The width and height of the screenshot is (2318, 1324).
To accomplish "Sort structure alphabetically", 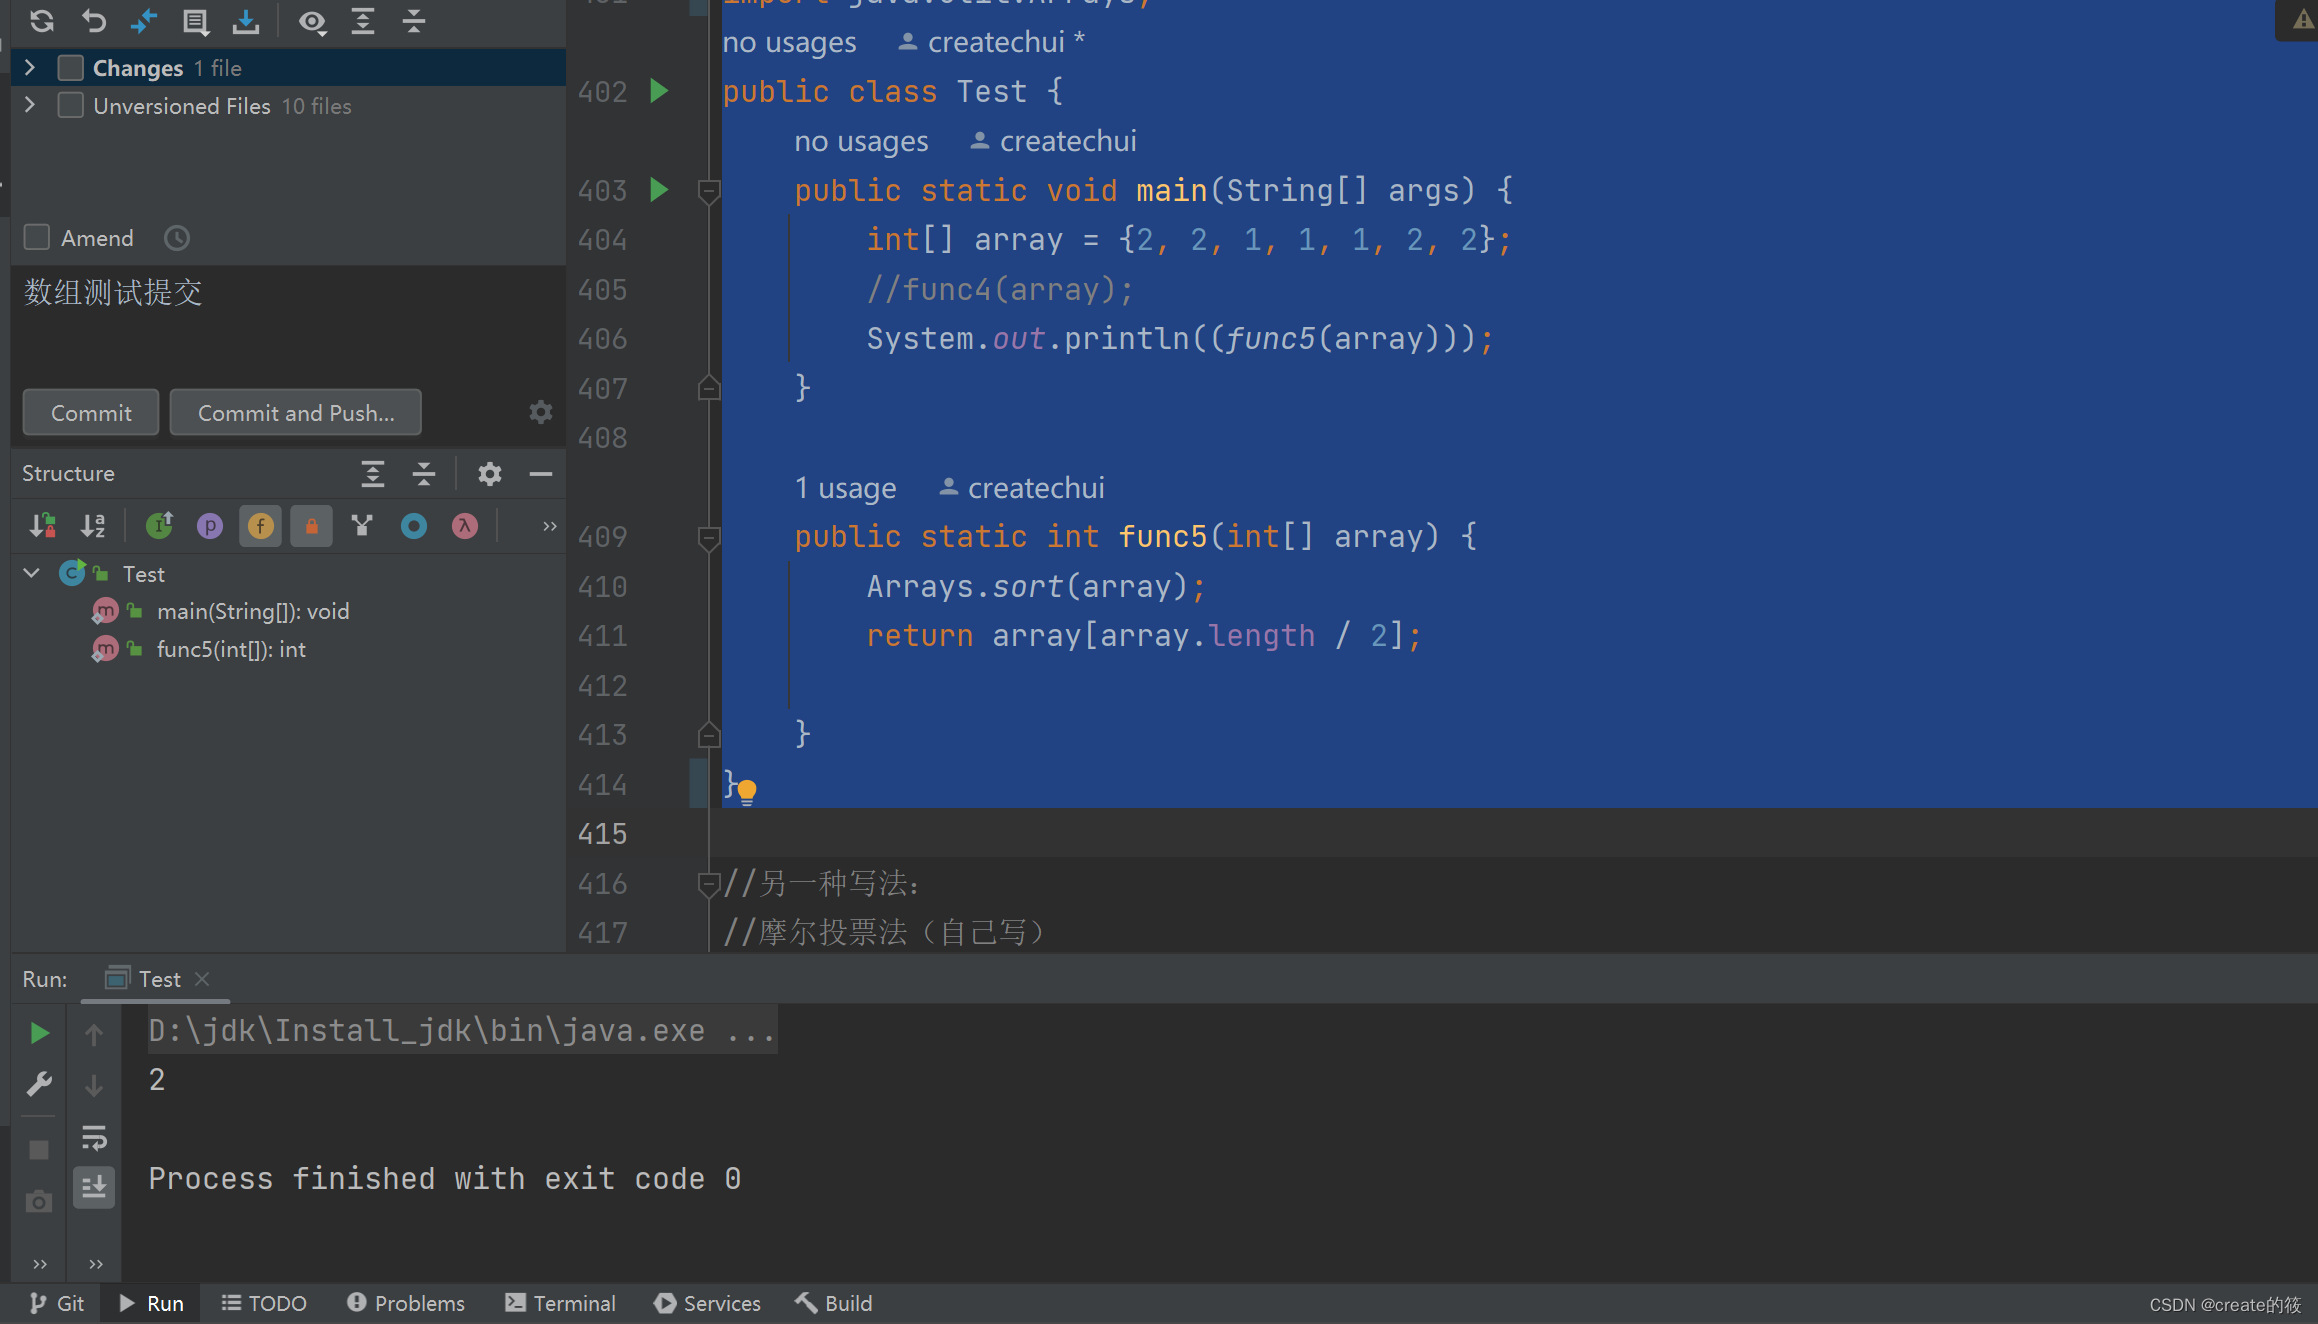I will (93, 526).
